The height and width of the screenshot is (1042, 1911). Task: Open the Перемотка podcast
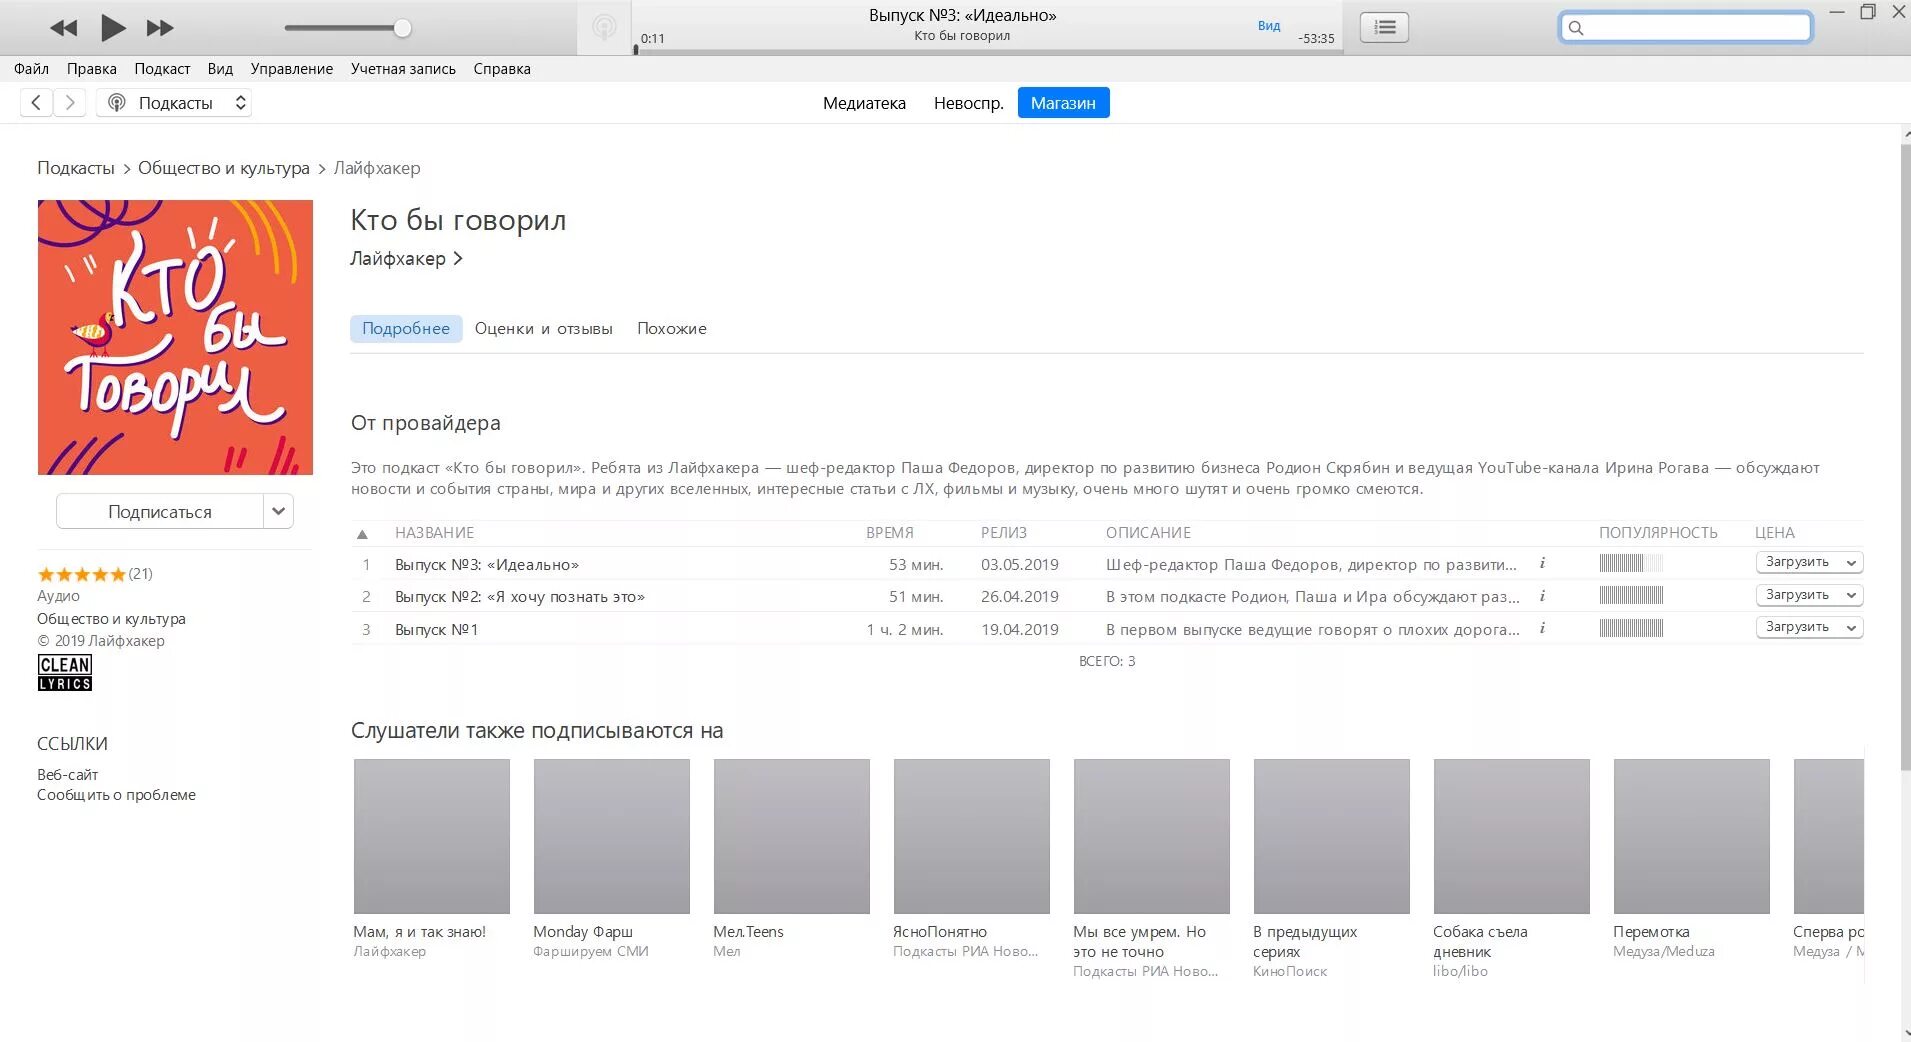pyautogui.click(x=1692, y=836)
